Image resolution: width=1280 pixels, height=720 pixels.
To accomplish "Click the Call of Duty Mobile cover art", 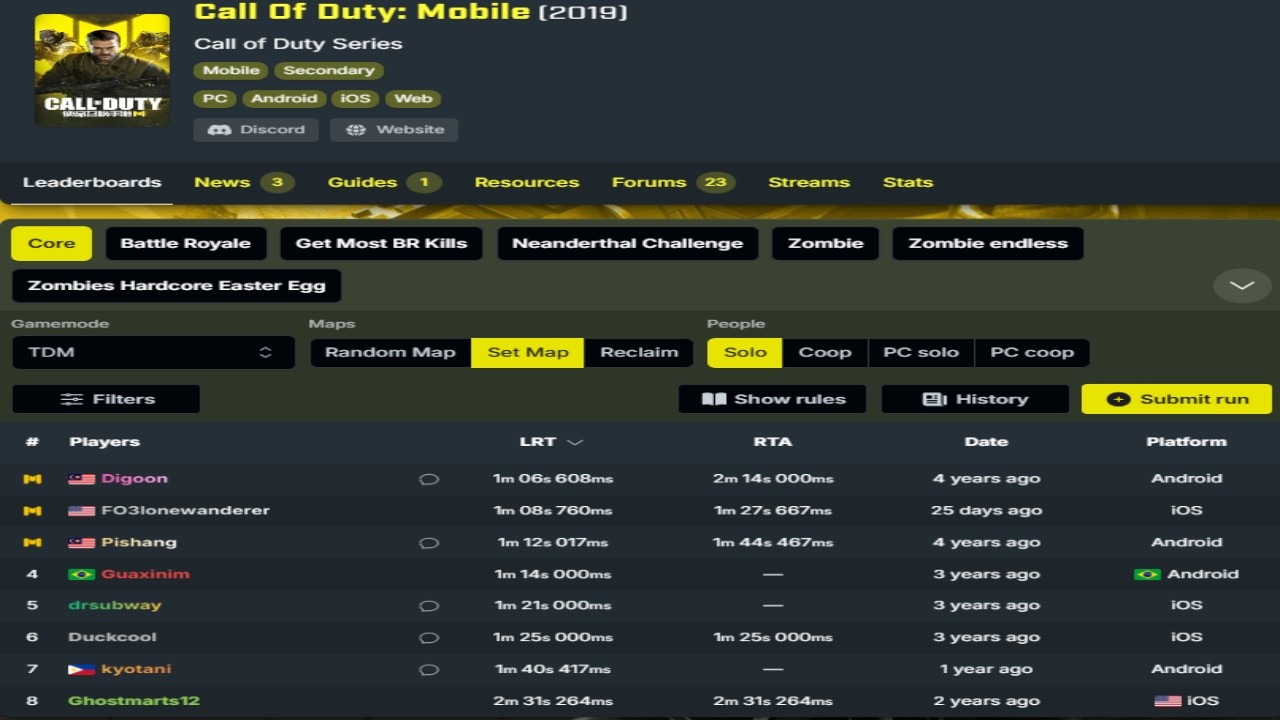I will (102, 70).
